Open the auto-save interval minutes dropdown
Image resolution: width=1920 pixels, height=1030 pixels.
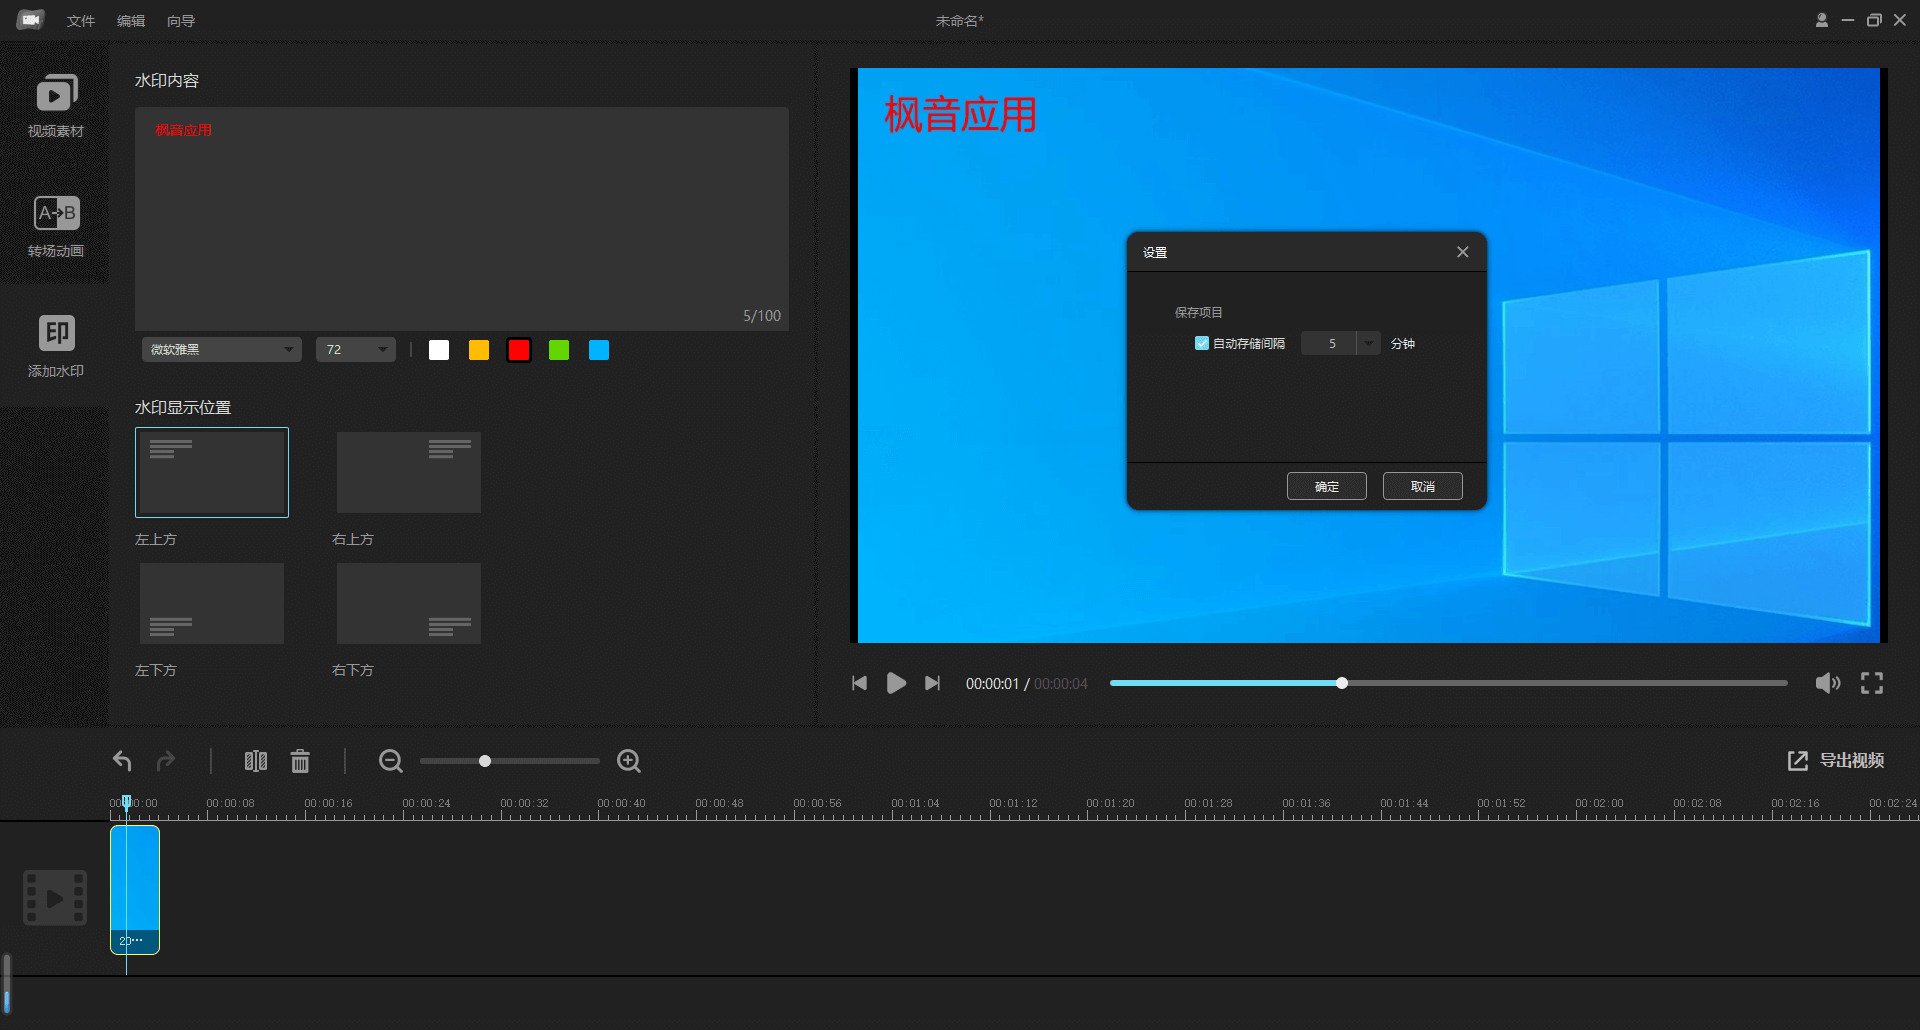[1368, 343]
